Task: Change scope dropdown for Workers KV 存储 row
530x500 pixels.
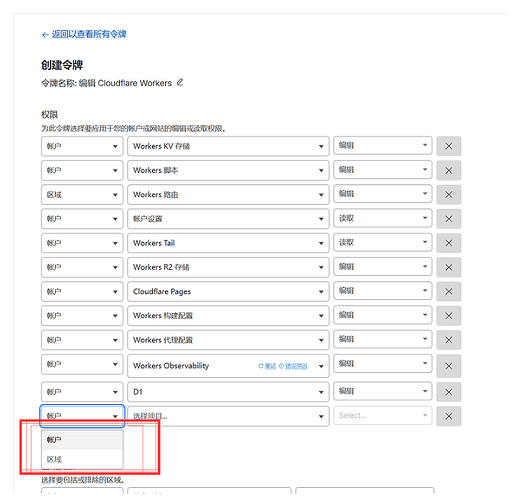Action: click(x=82, y=146)
